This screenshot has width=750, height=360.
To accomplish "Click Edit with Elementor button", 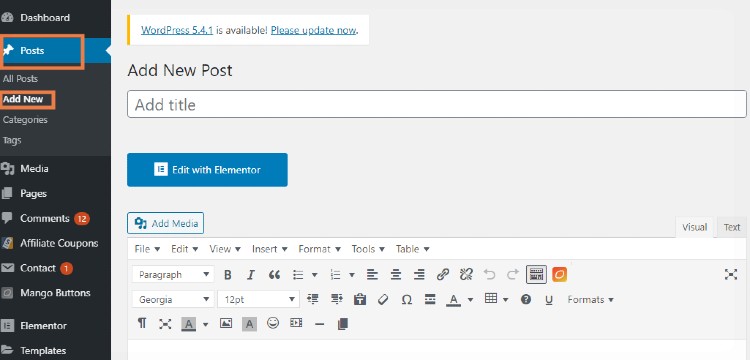I will (x=207, y=170).
